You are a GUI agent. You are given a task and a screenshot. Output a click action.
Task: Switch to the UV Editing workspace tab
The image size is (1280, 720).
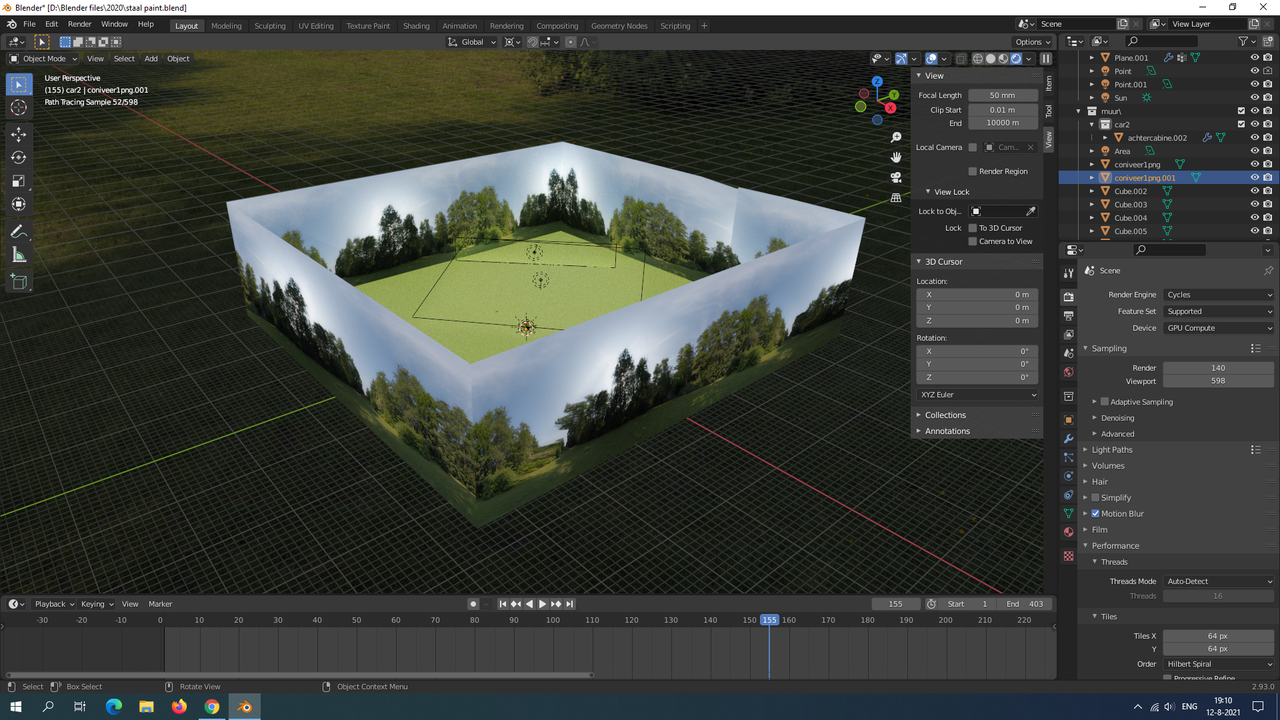pyautogui.click(x=316, y=26)
